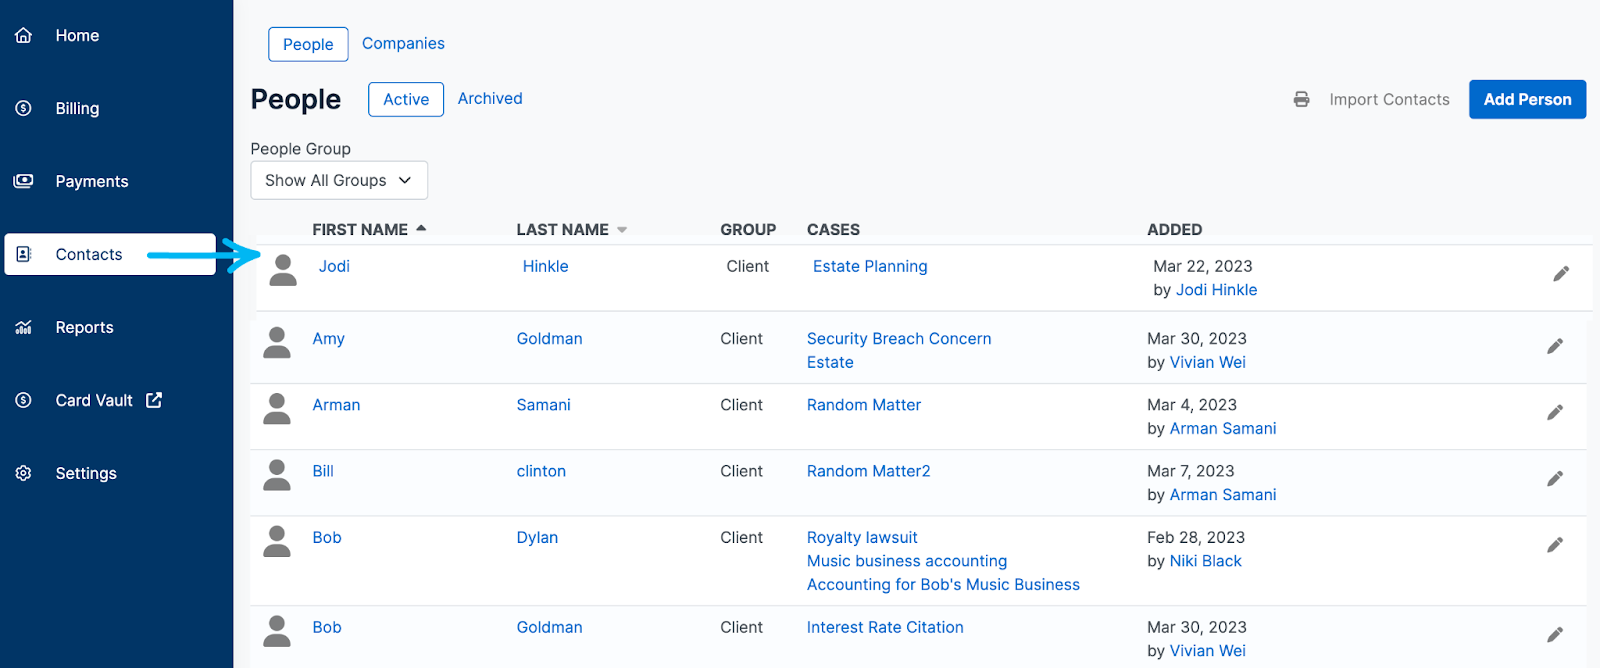The width and height of the screenshot is (1600, 668).
Task: Click the printer icon next to Import Contacts
Action: pos(1301,99)
